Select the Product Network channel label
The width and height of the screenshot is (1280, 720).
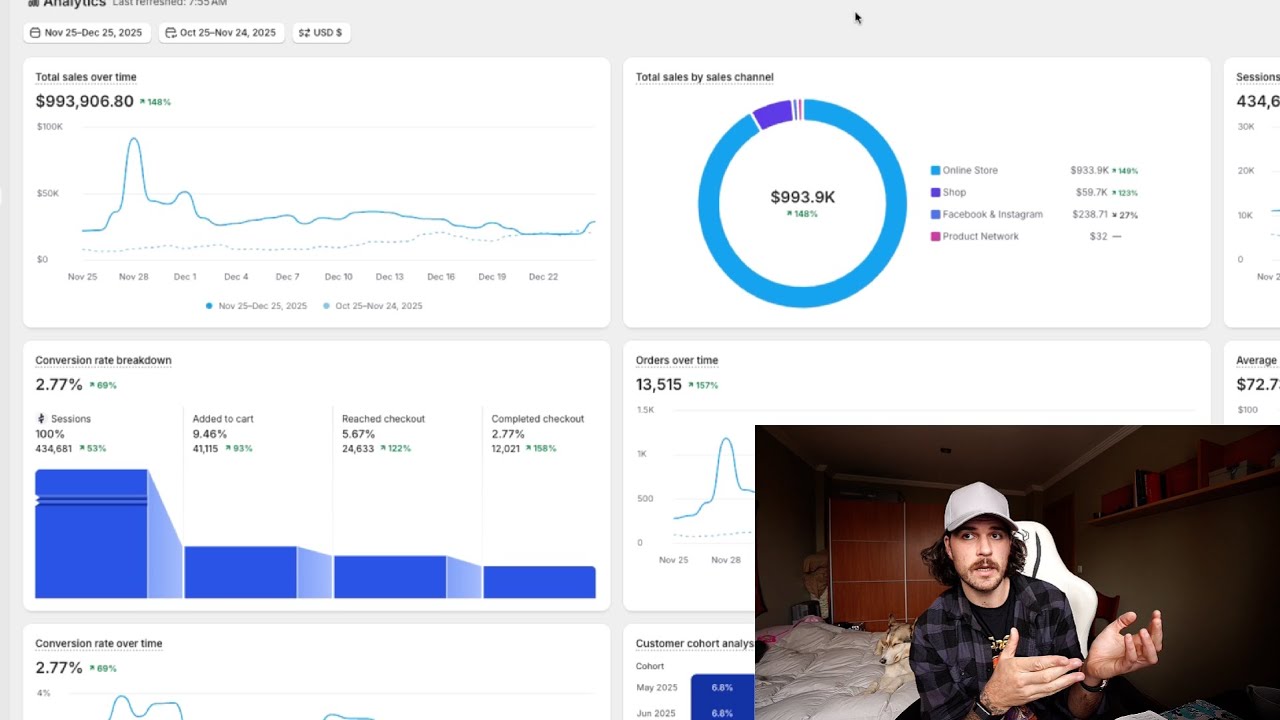click(981, 237)
